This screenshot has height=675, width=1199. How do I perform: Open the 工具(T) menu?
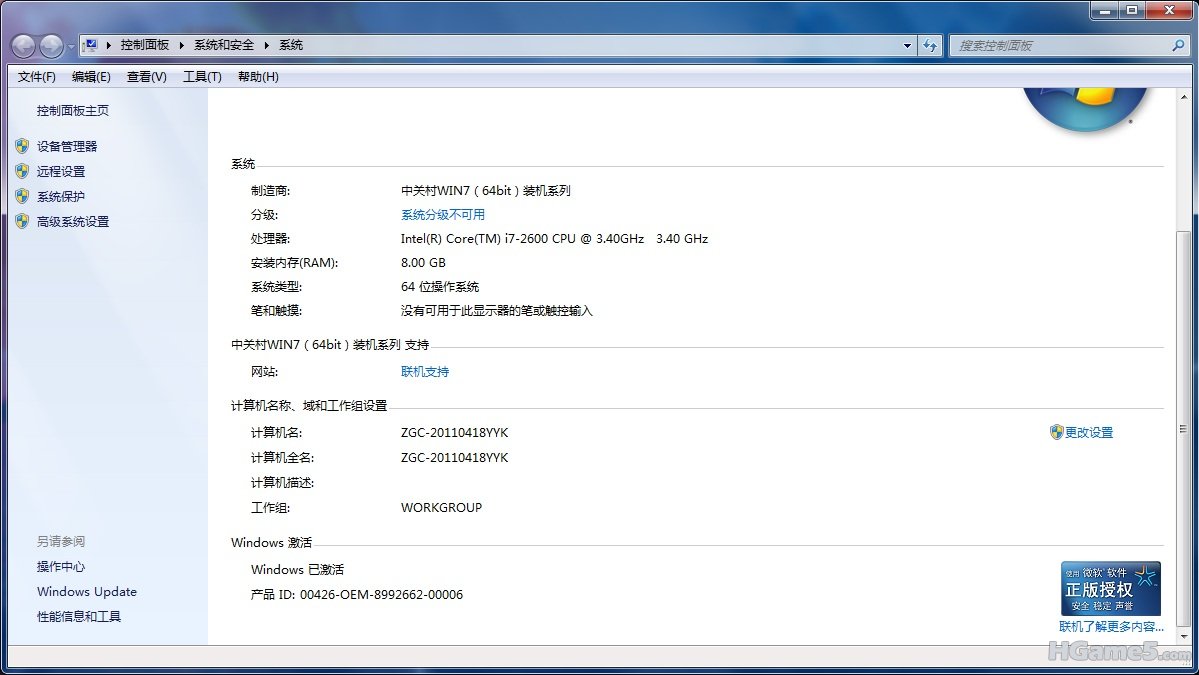coord(202,76)
